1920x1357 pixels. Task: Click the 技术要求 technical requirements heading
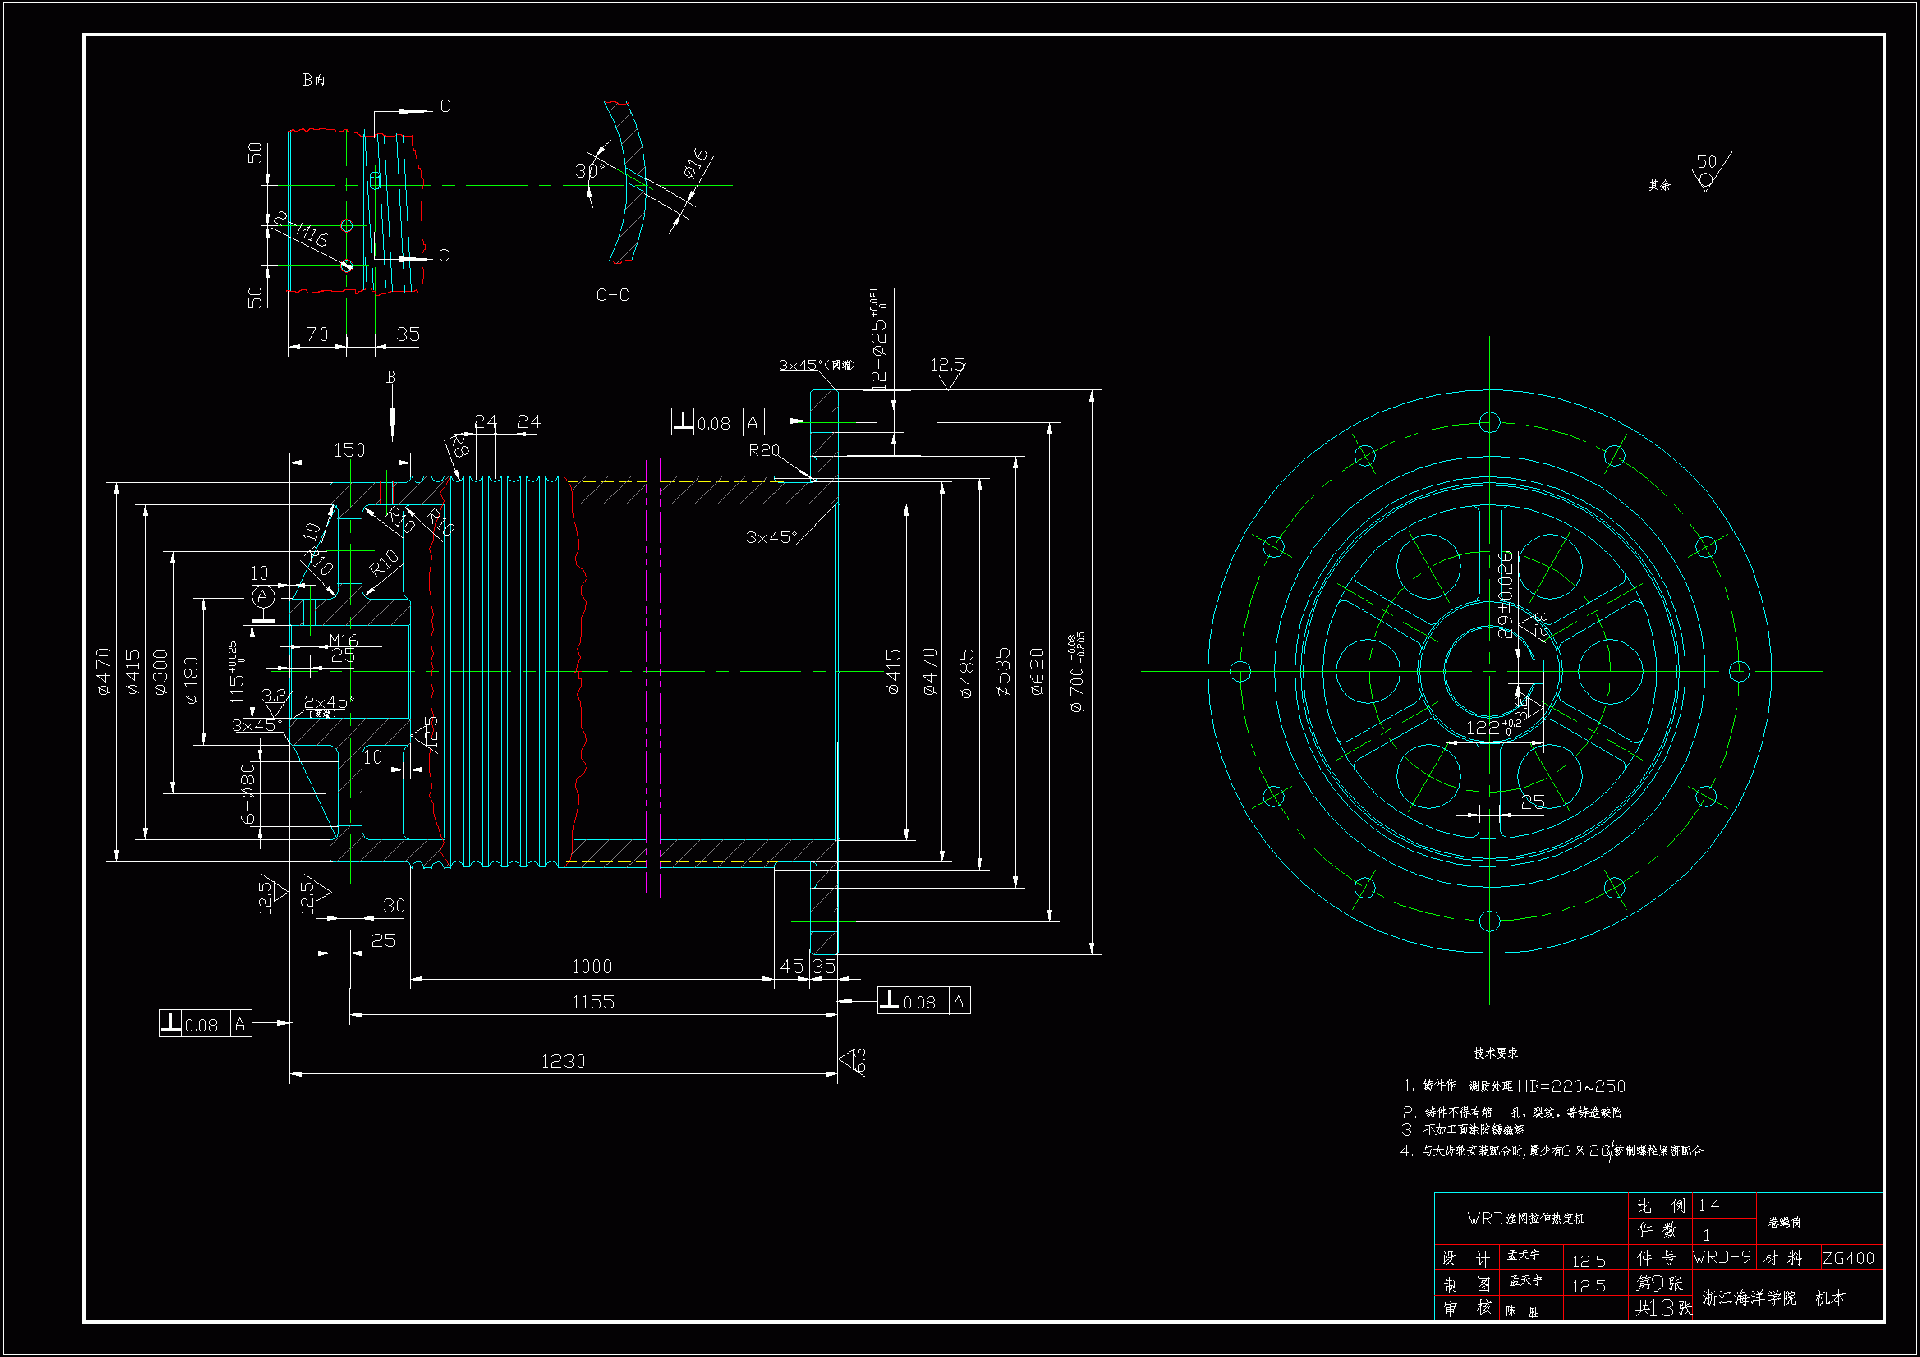point(1495,1053)
